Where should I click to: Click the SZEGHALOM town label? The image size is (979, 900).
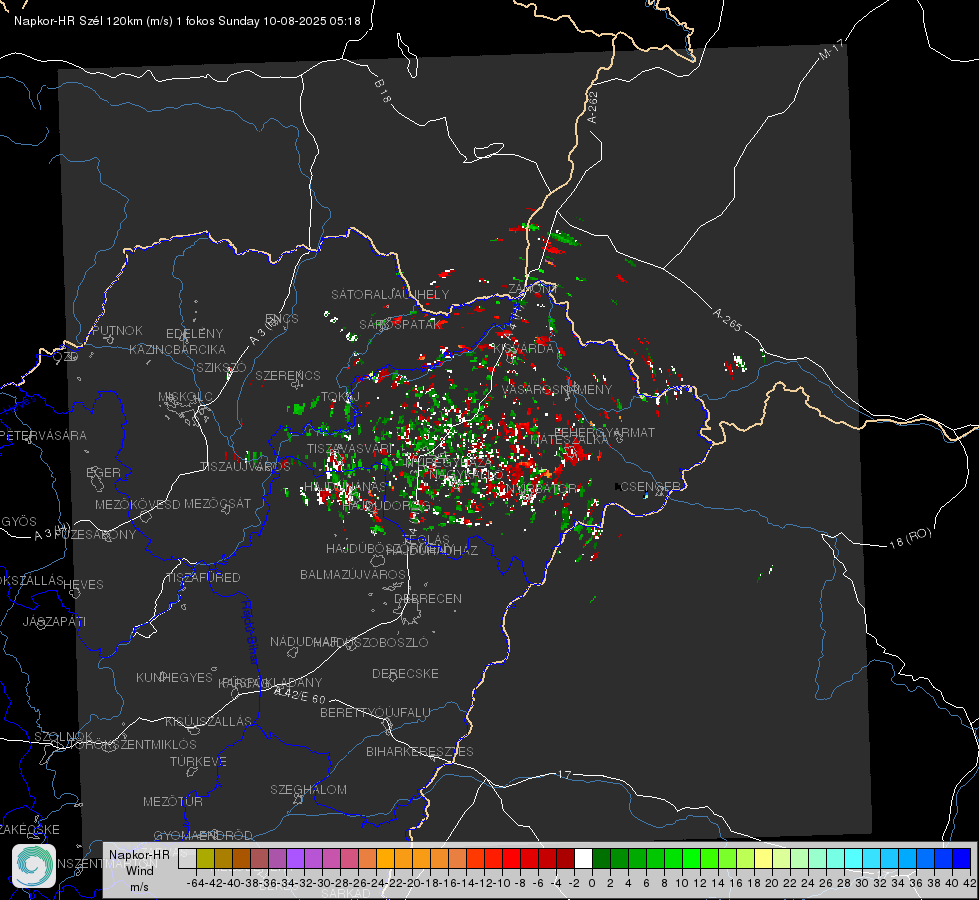[308, 789]
